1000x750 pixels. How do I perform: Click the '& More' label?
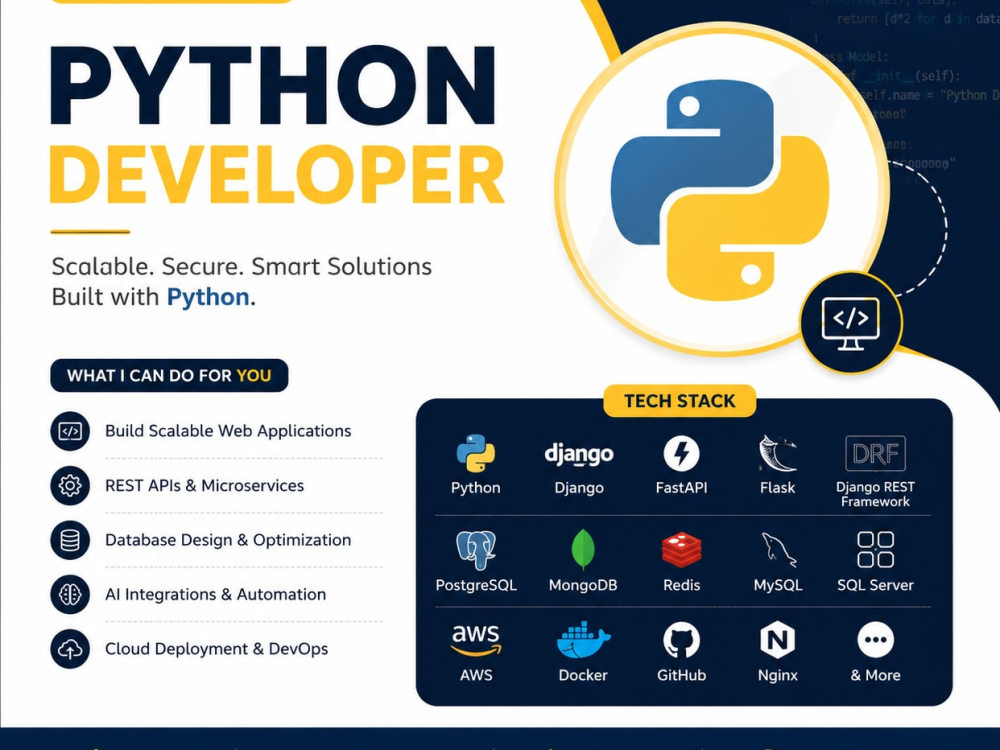(x=875, y=675)
